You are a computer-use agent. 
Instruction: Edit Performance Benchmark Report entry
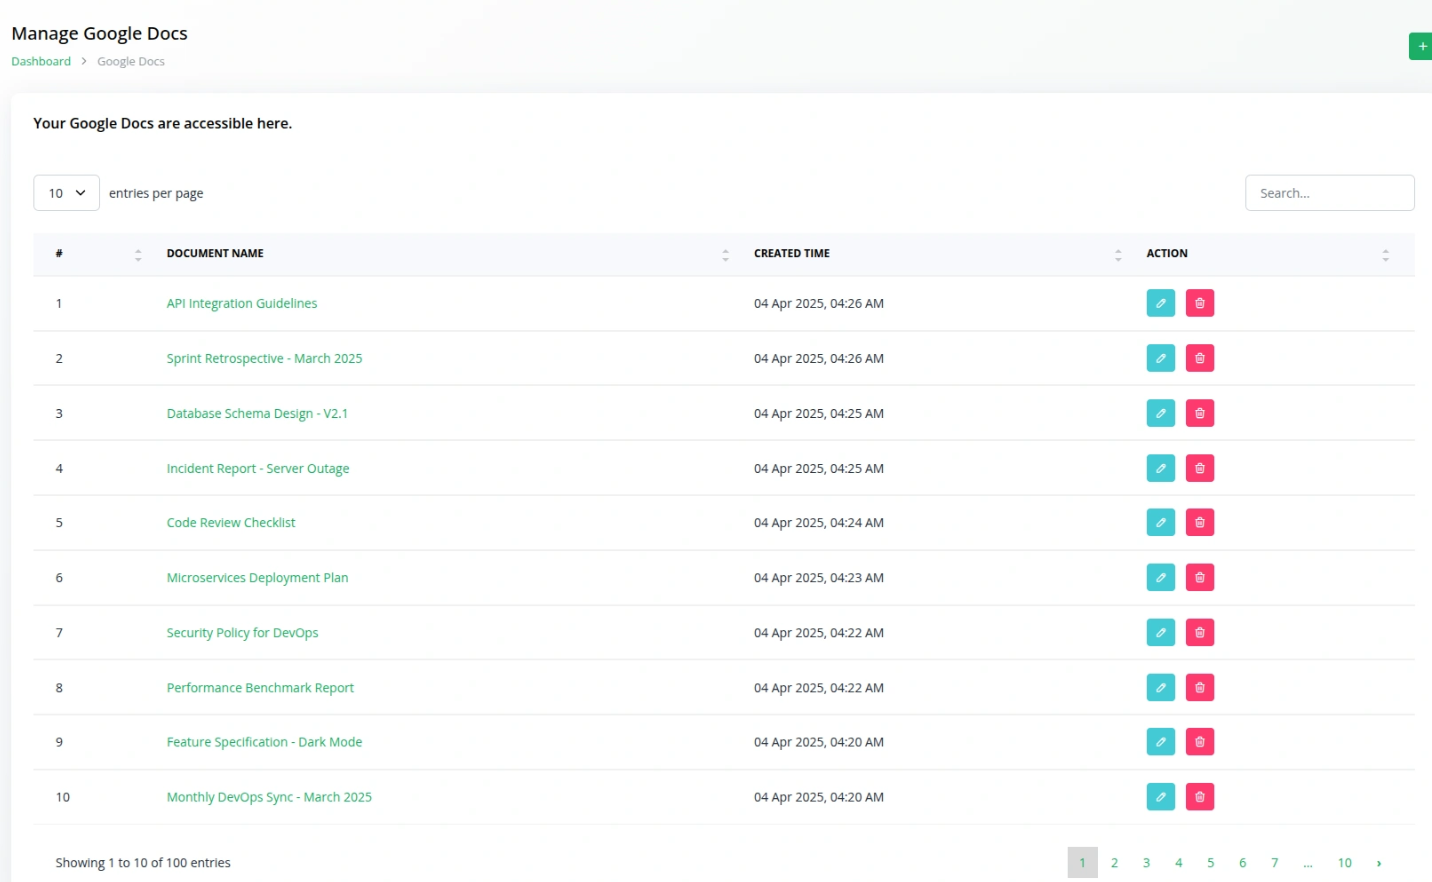pyautogui.click(x=1160, y=687)
